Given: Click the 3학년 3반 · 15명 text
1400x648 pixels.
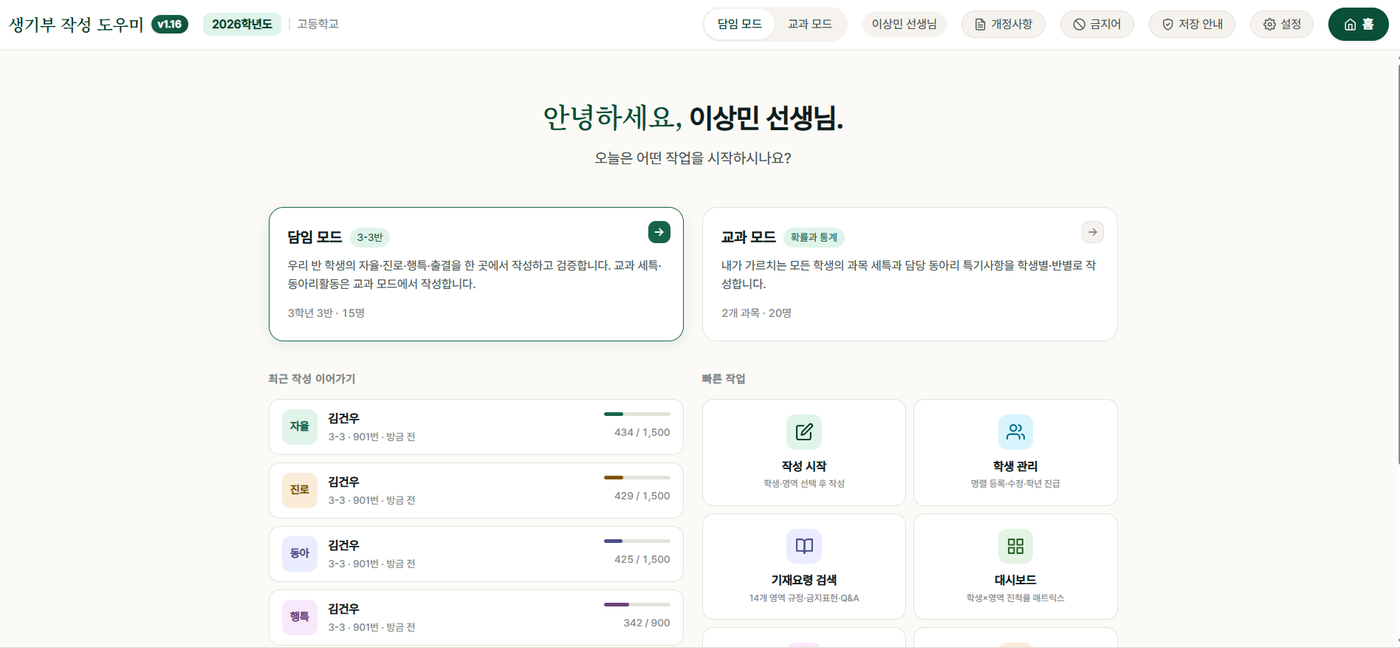Looking at the screenshot, I should pos(326,313).
